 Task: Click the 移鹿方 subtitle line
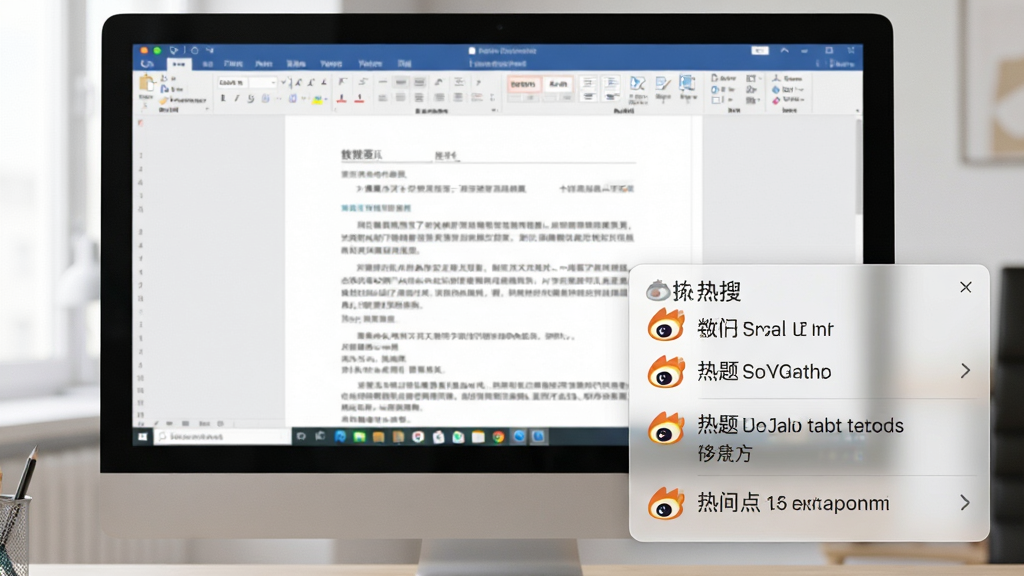point(724,453)
